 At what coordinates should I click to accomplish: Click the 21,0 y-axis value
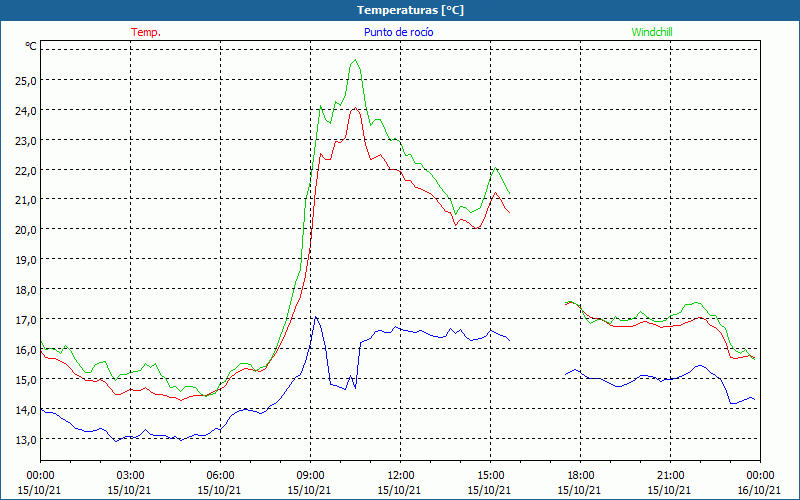coord(26,200)
